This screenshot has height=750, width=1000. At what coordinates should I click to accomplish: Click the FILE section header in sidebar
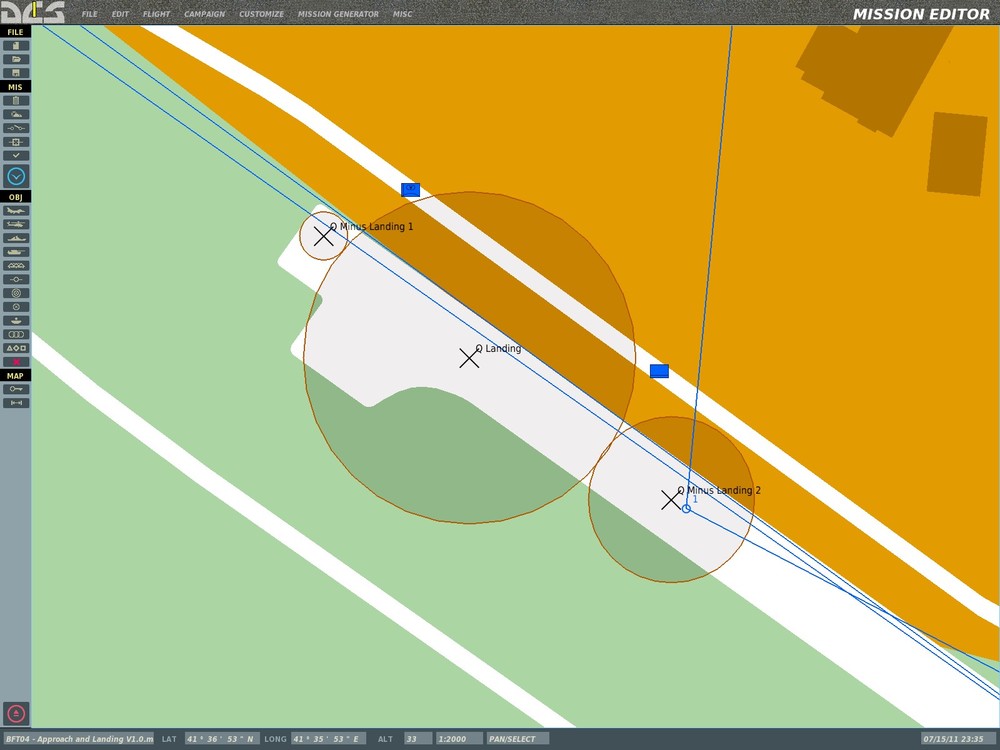[x=15, y=32]
